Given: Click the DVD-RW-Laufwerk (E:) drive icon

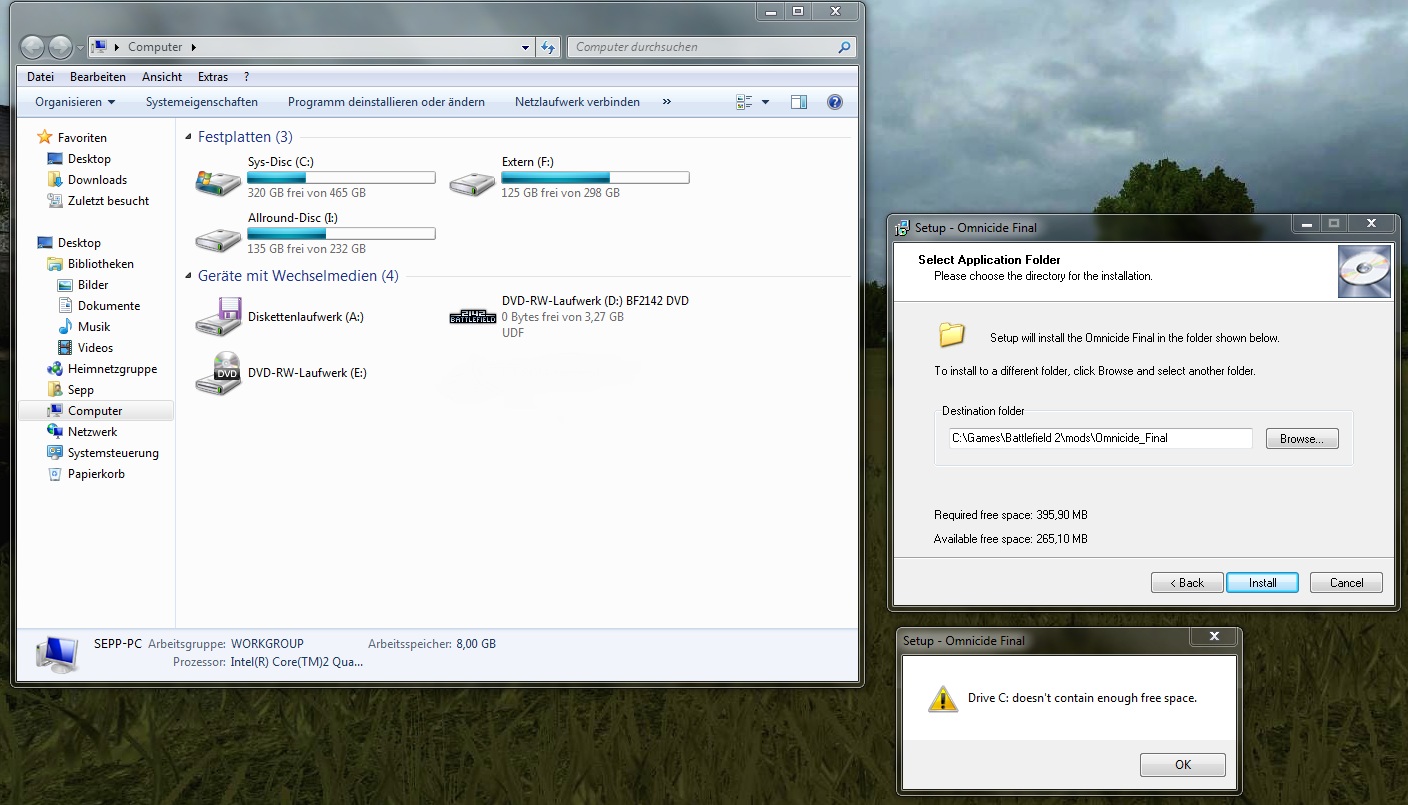Looking at the screenshot, I should pos(217,373).
